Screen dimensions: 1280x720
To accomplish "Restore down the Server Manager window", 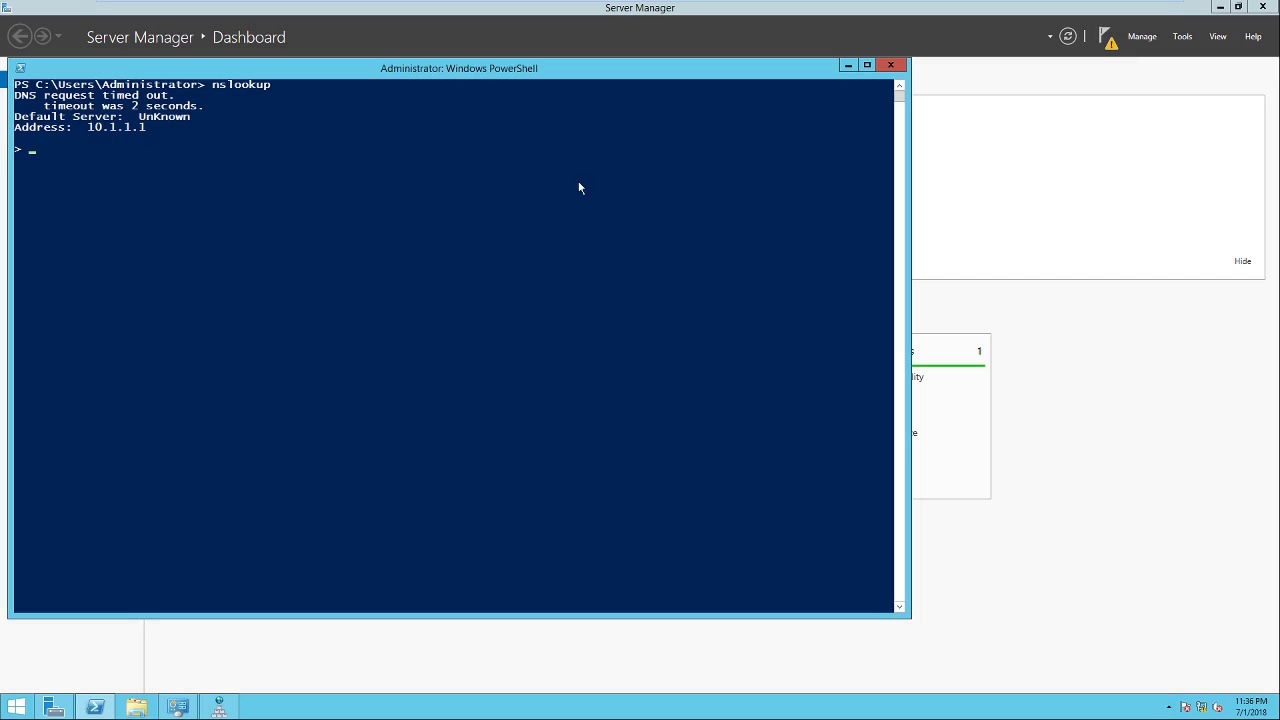I will 1239,7.
